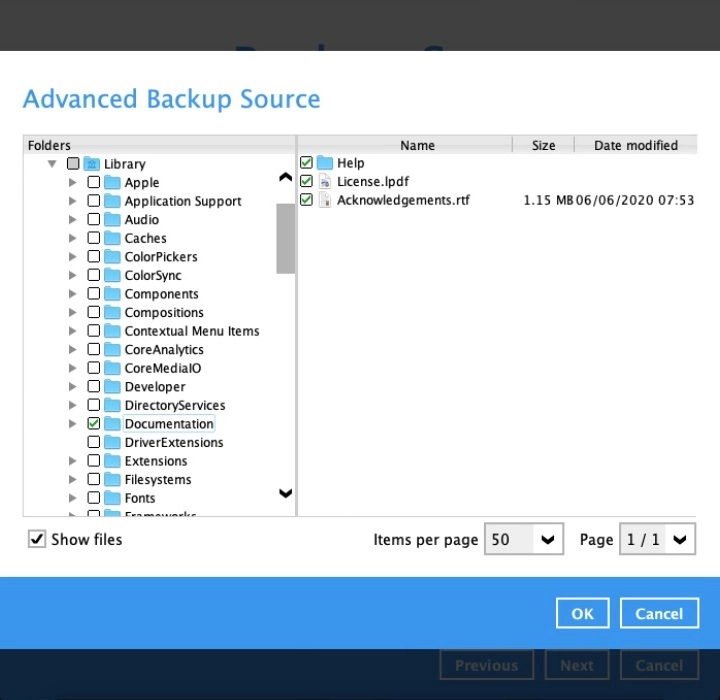
Task: Expand the Fonts folder node
Action: (73, 498)
